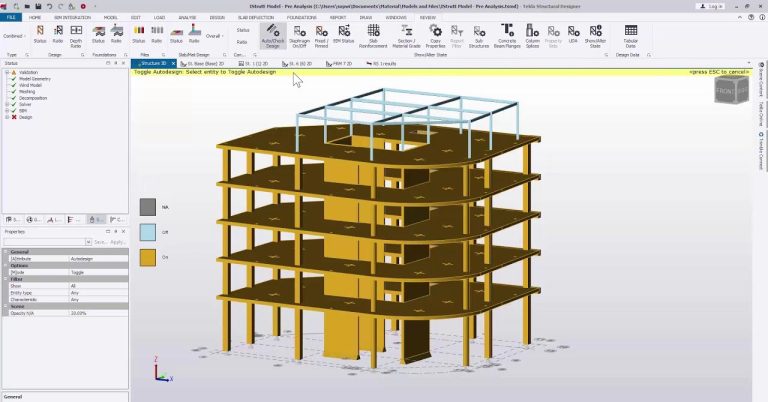Image resolution: width=768 pixels, height=402 pixels.
Task: Edit the Opacity N/A value field
Action: [98, 313]
